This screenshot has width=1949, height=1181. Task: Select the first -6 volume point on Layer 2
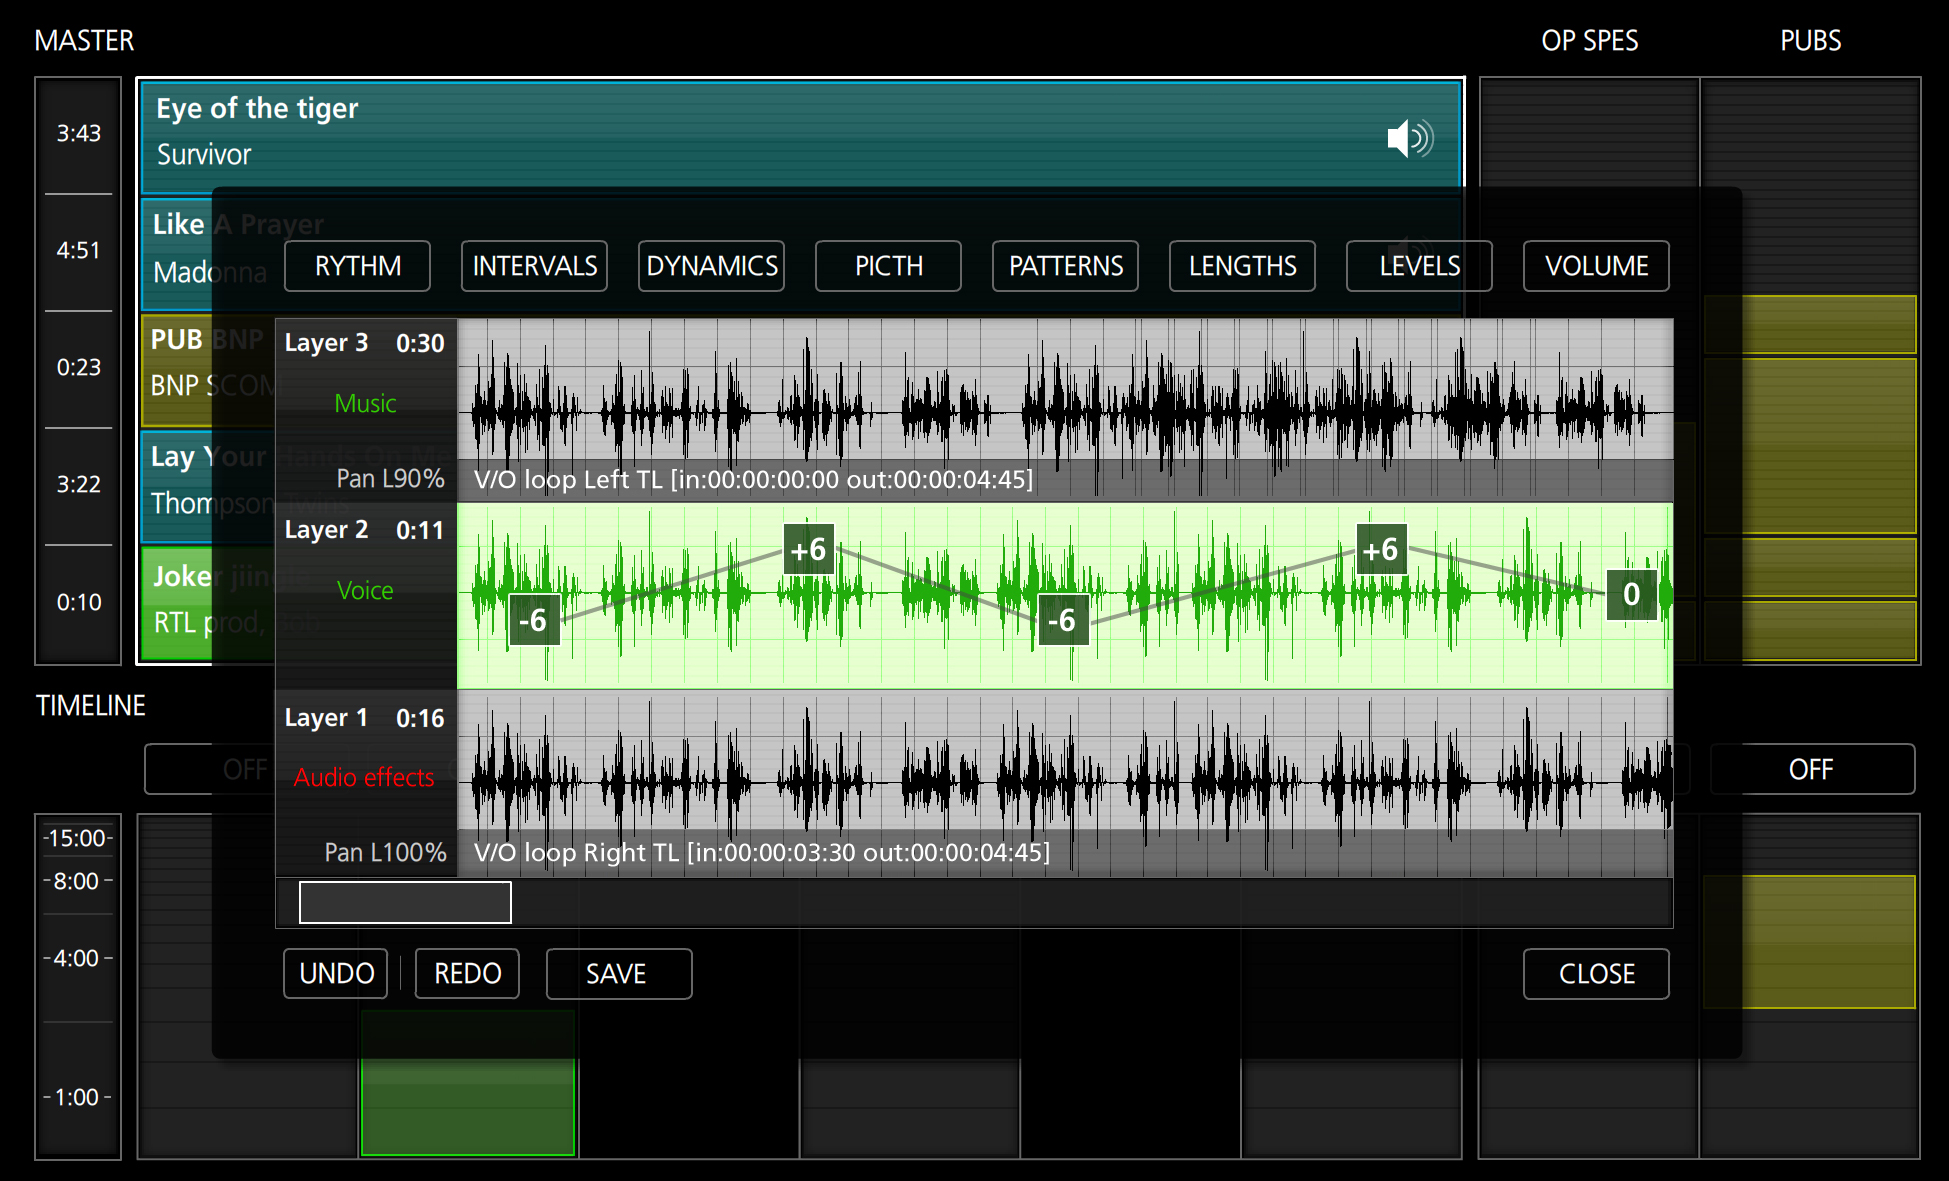(x=533, y=620)
